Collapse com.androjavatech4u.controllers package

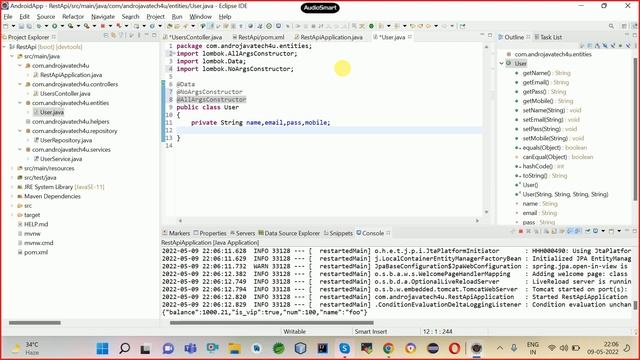(20, 84)
